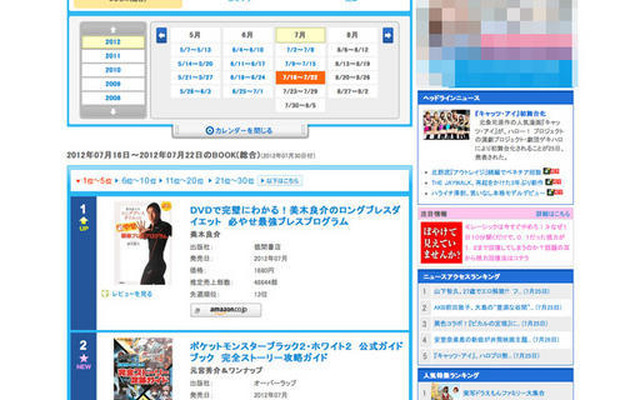640x400 pixels.
Task: Open news access ranking item 3 黒色コラボ
Action: pyautogui.click(x=490, y=324)
